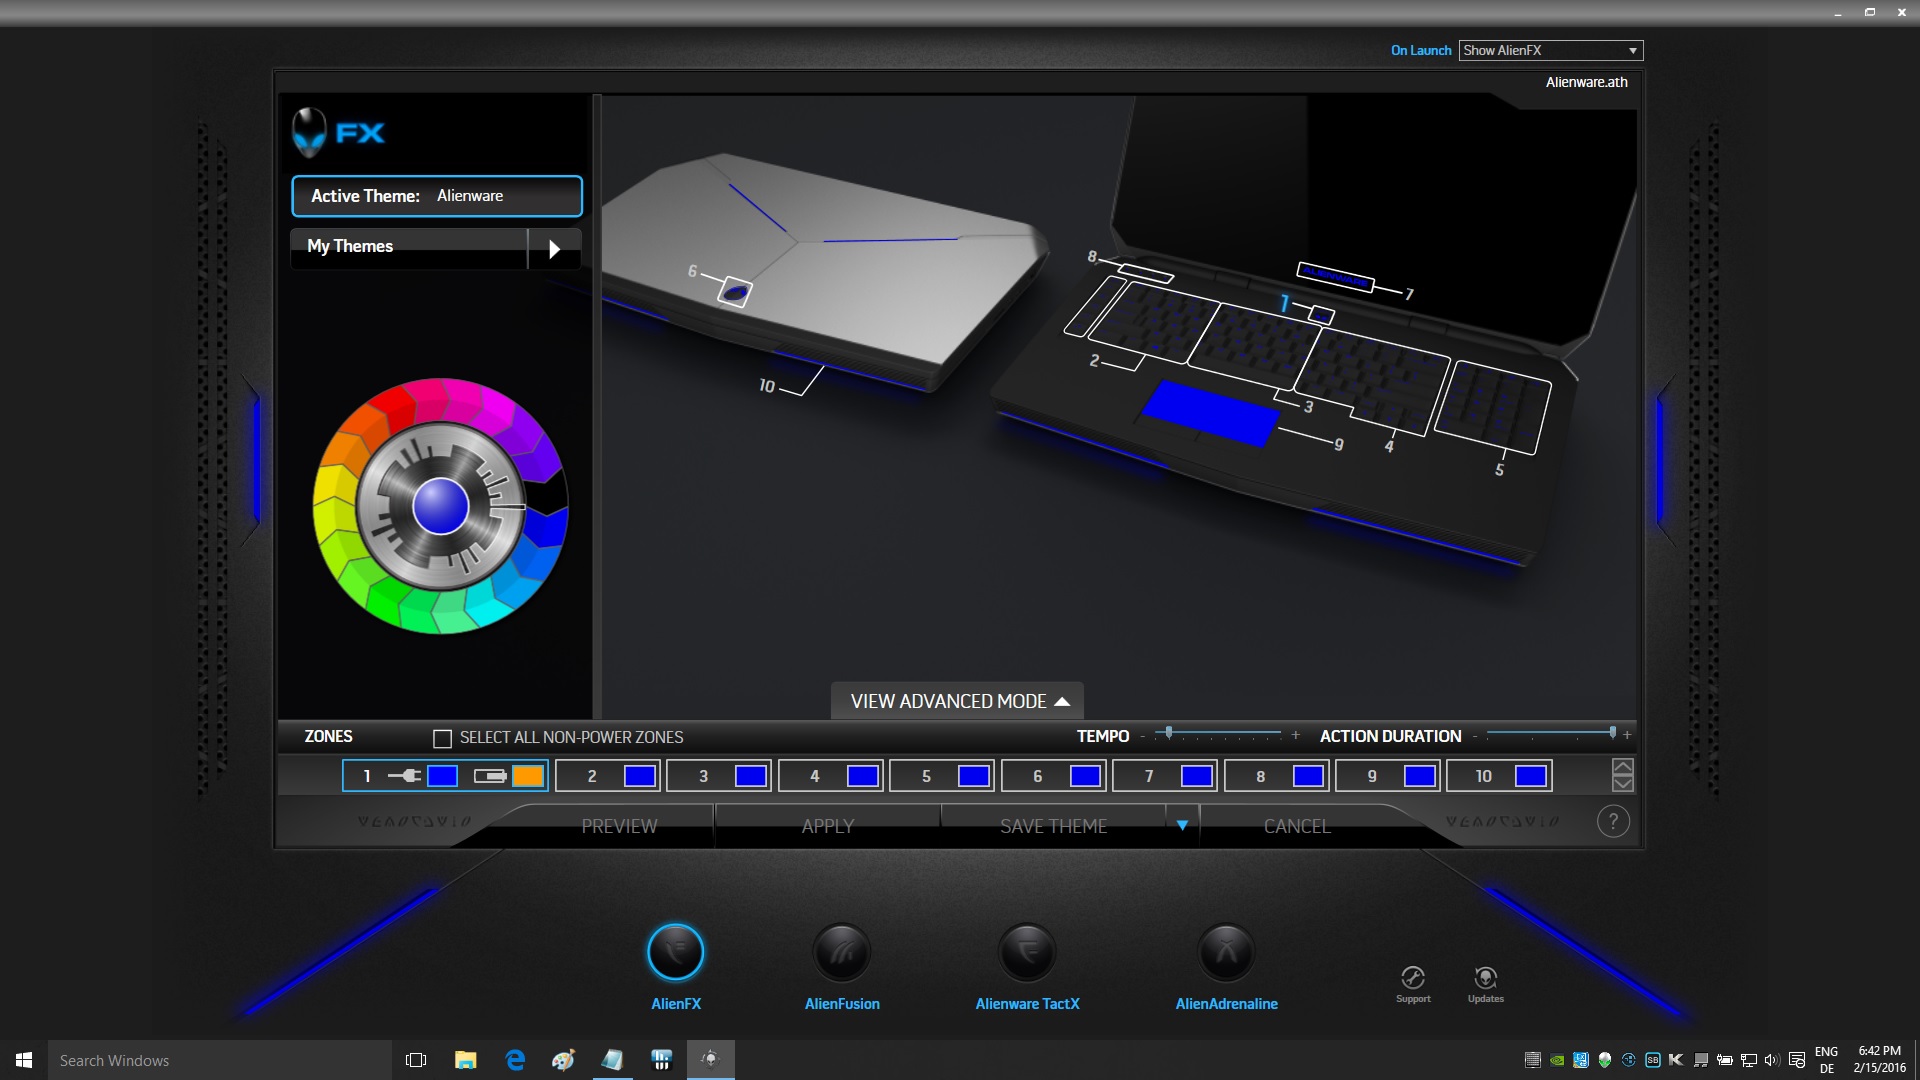Image resolution: width=1920 pixels, height=1080 pixels.
Task: Open the SB Sound Blaster tray icon
Action: 1652,1060
